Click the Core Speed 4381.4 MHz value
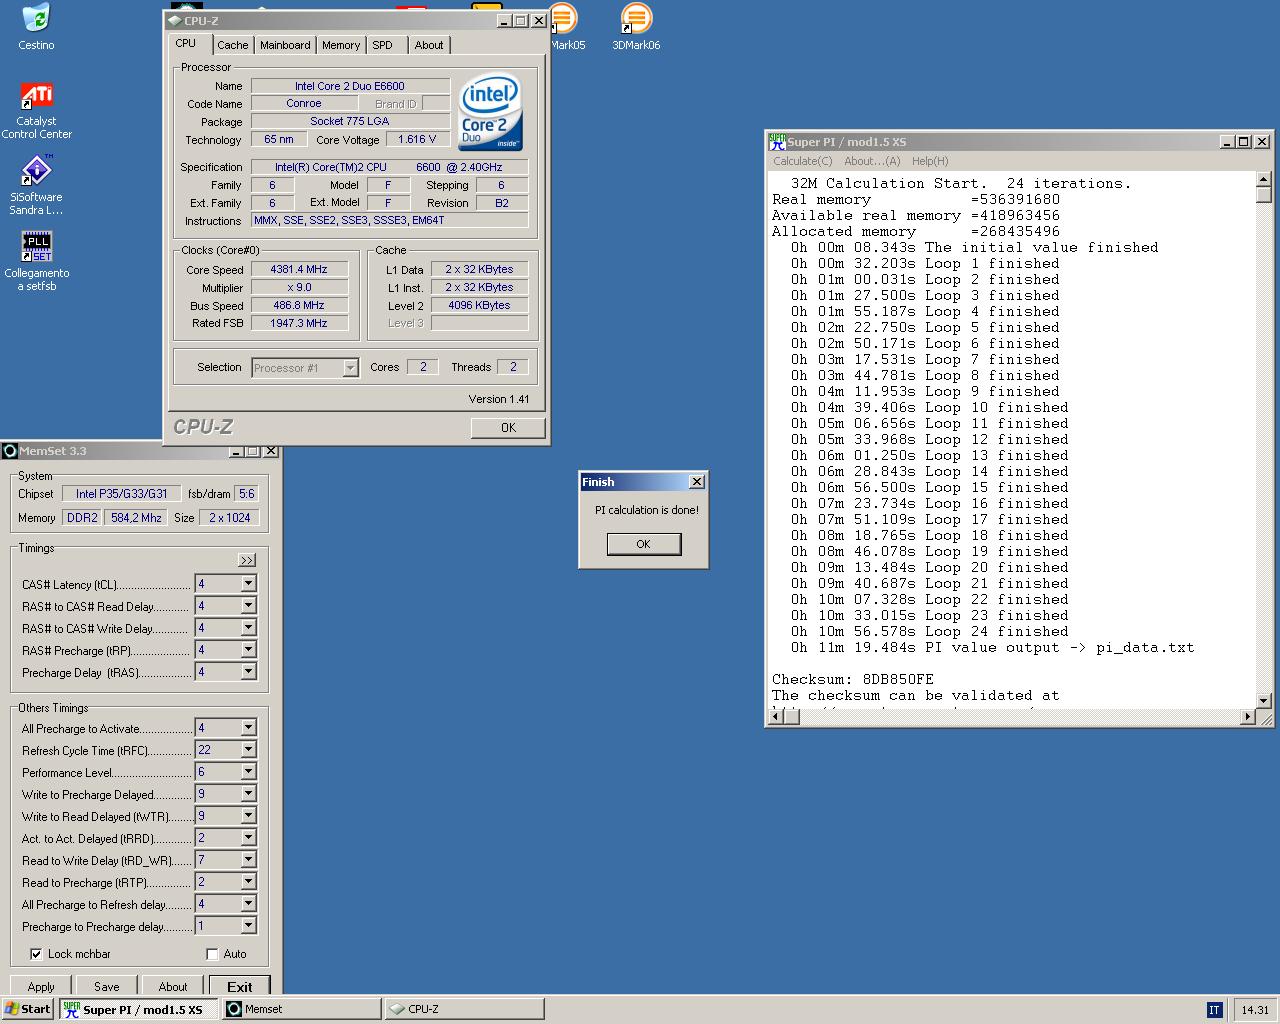This screenshot has width=1280, height=1024. (x=299, y=269)
